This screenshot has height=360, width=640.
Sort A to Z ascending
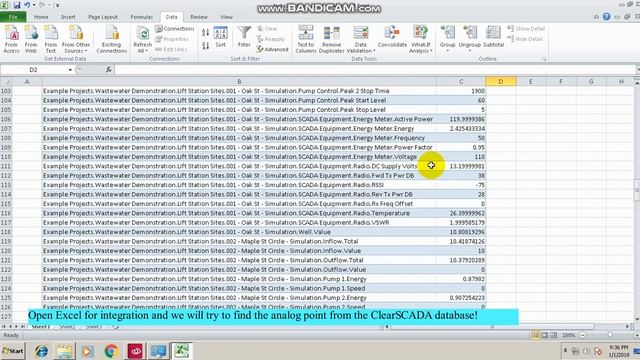(206, 32)
